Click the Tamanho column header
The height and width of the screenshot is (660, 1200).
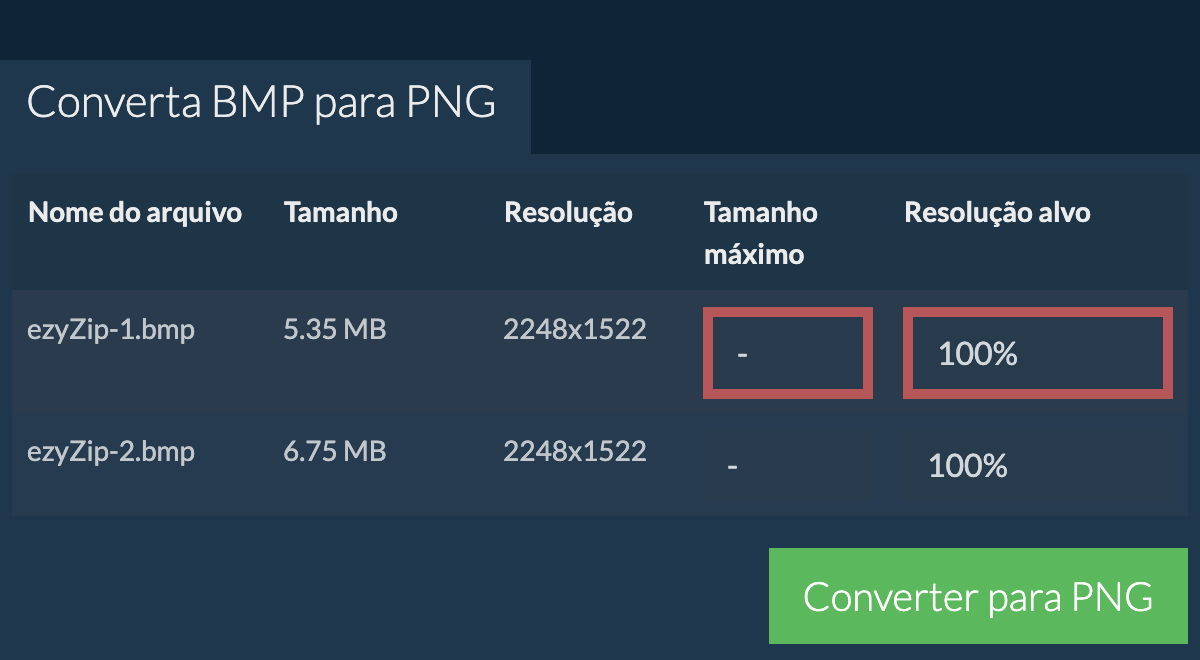(341, 212)
